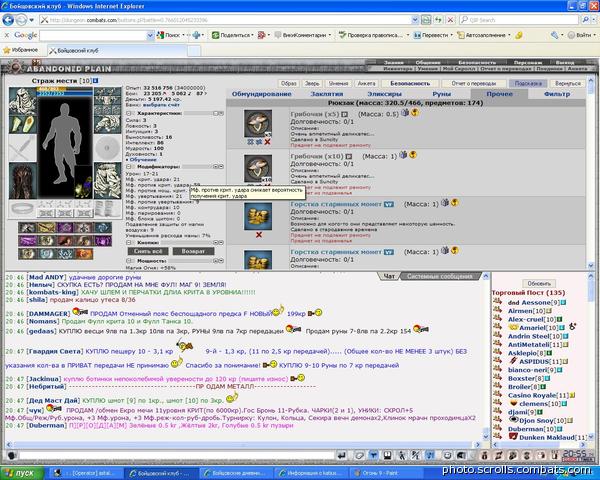Collapse the Мощность section
This screenshot has width=600, height=480.
129,261
